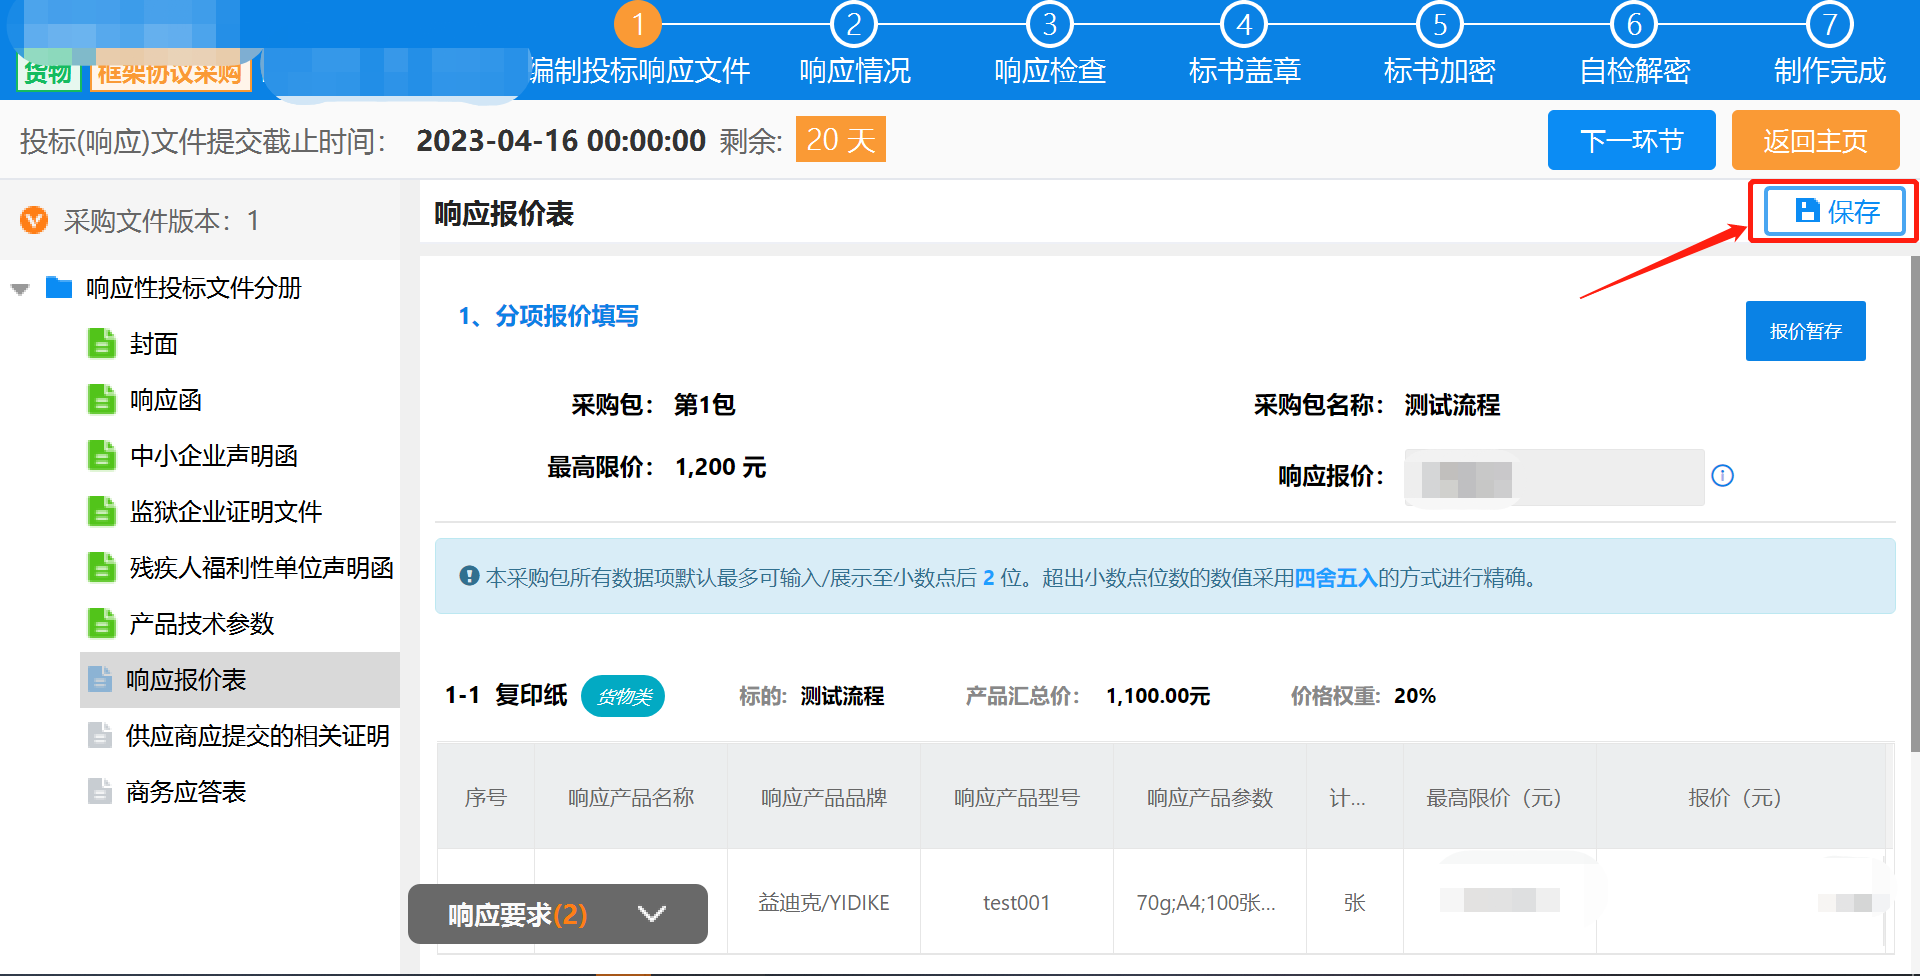The height and width of the screenshot is (976, 1920).
Task: Open the 制作完成 step label
Action: coord(1830,71)
